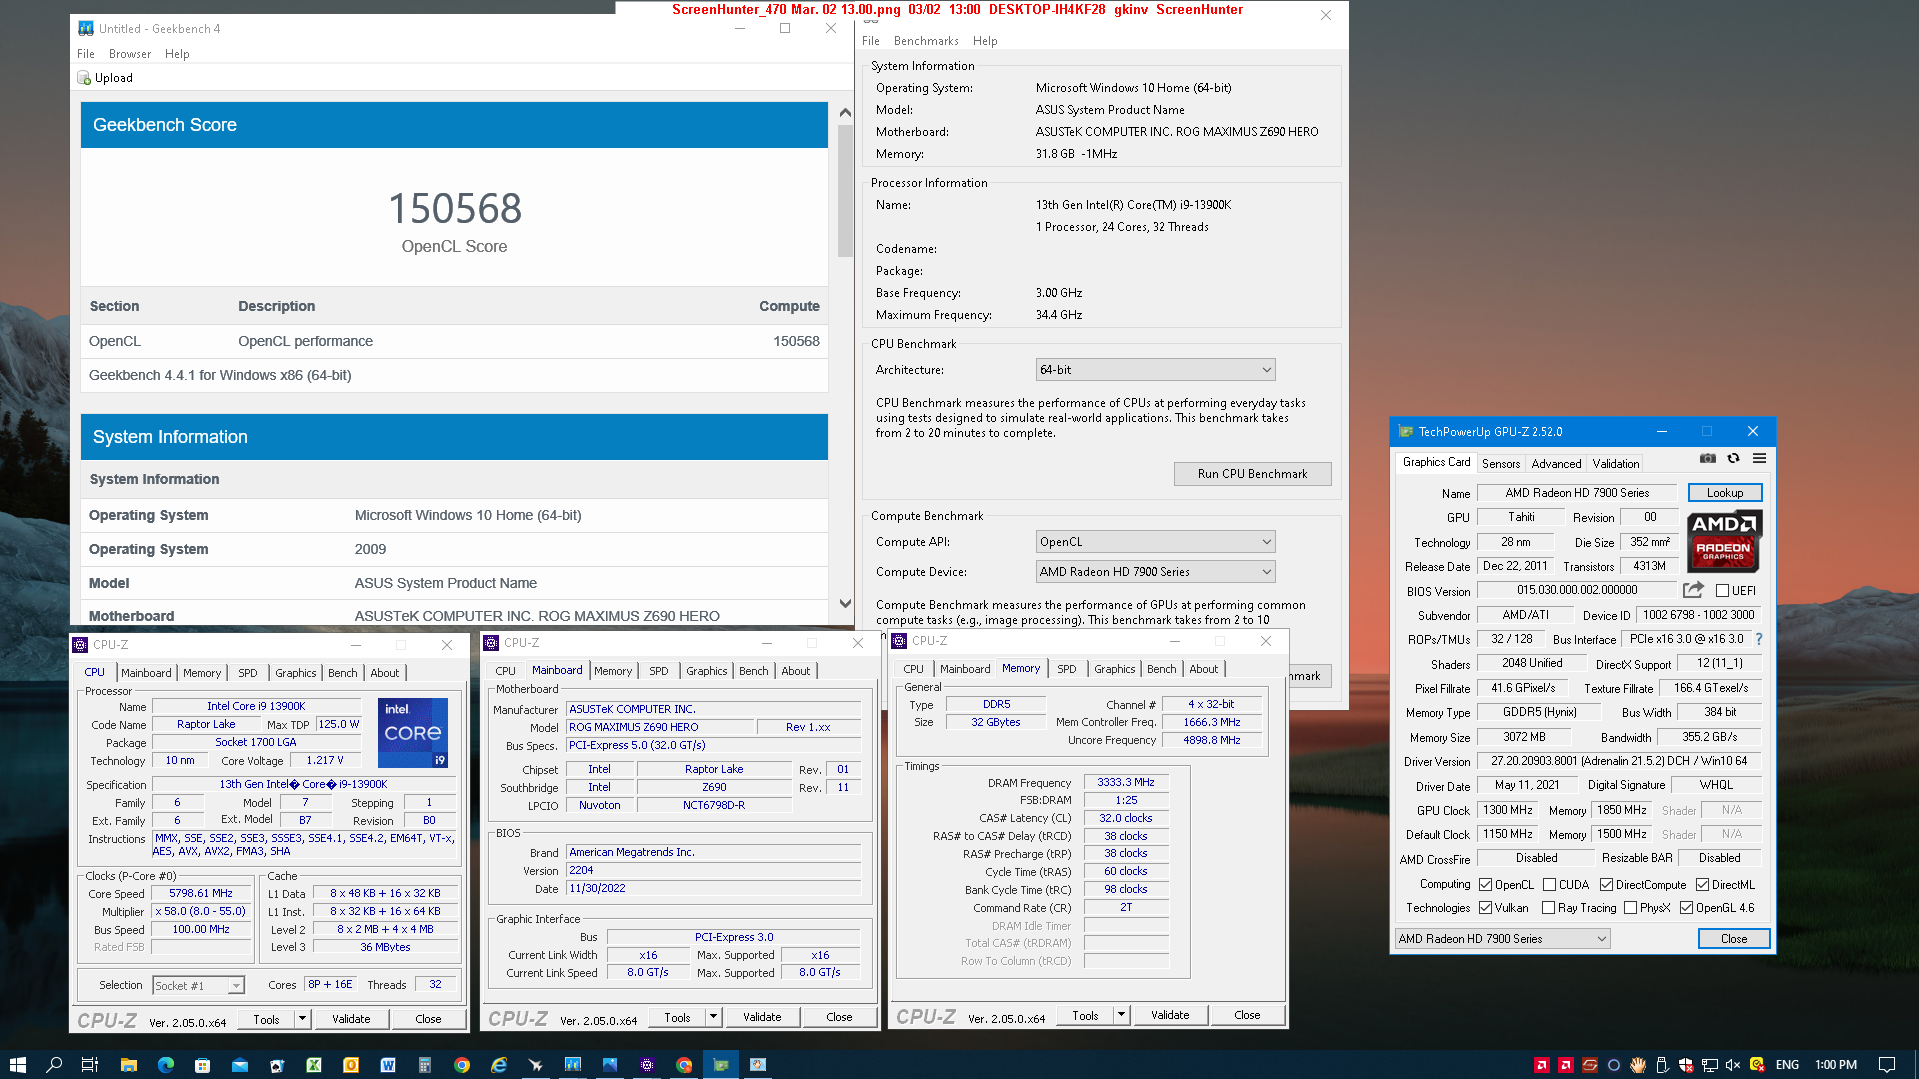Open the Architecture 64-bit dropdown

point(1155,370)
